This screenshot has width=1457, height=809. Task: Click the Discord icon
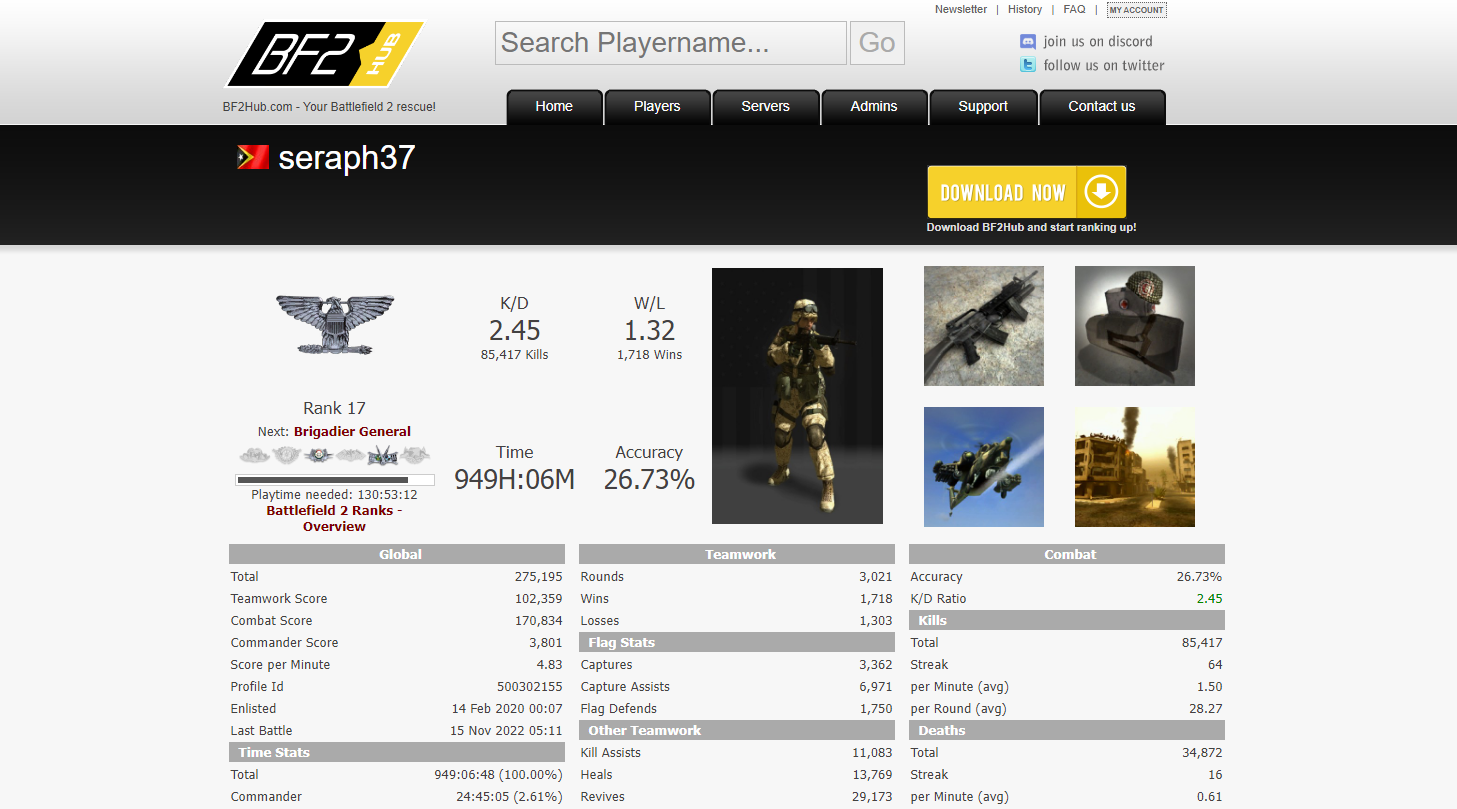pyautogui.click(x=1027, y=41)
